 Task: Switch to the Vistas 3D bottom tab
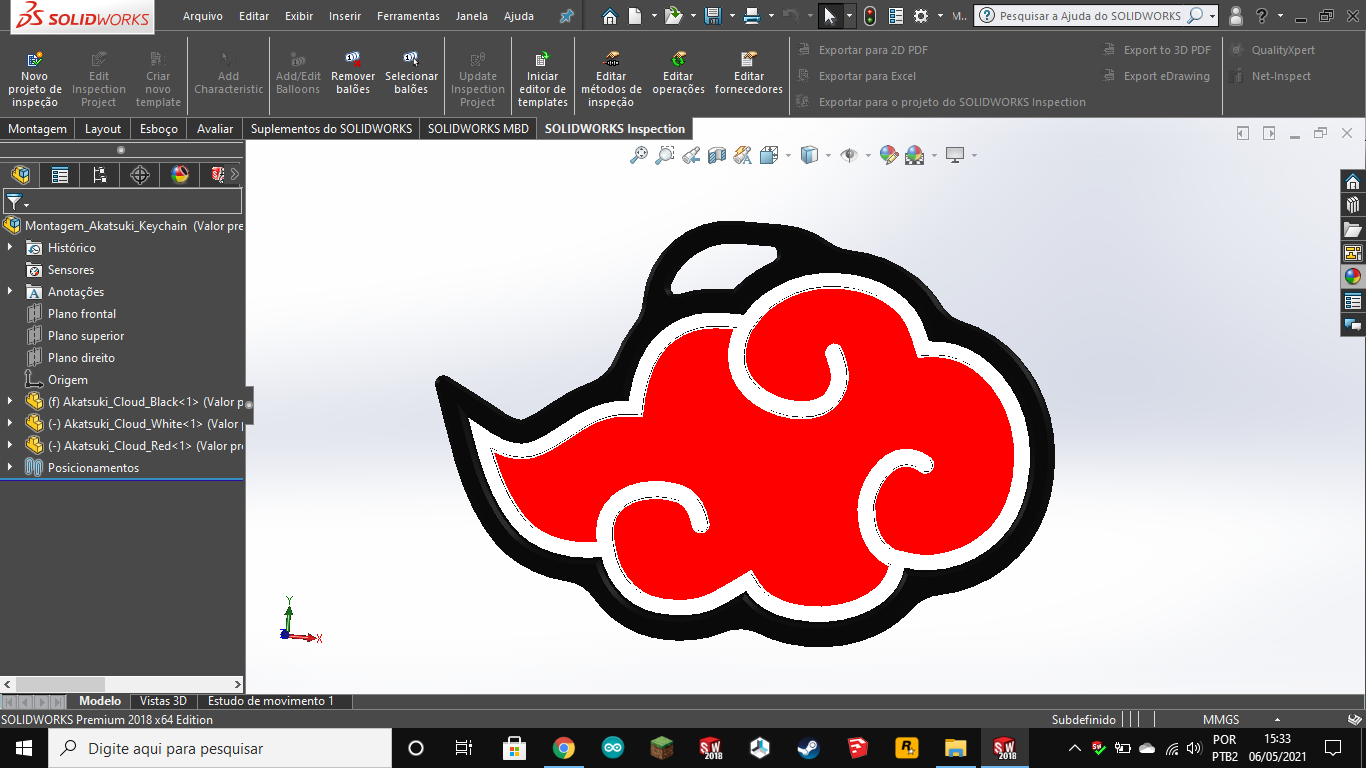(x=163, y=701)
